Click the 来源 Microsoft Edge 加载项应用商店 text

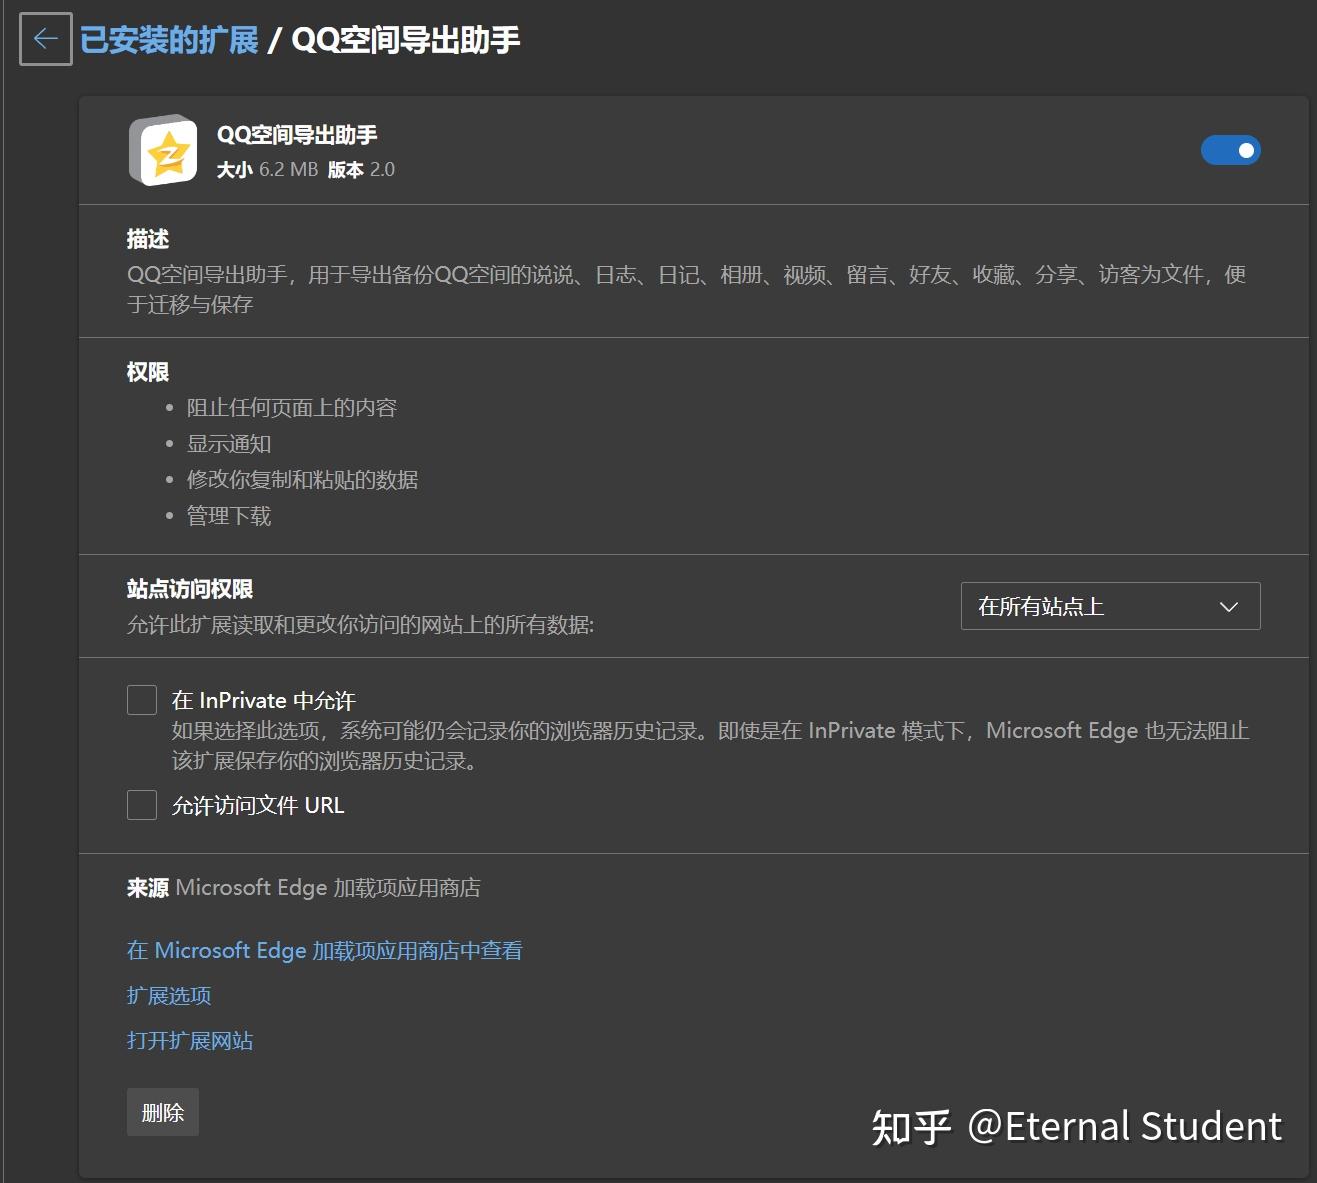tap(304, 888)
